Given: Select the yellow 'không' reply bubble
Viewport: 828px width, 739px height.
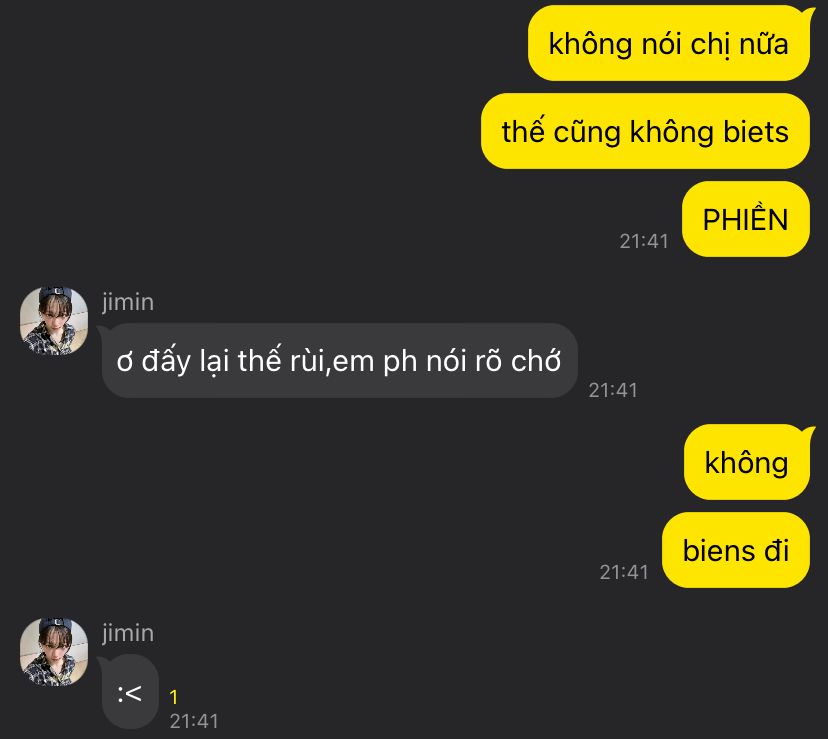Looking at the screenshot, I should click(x=747, y=462).
